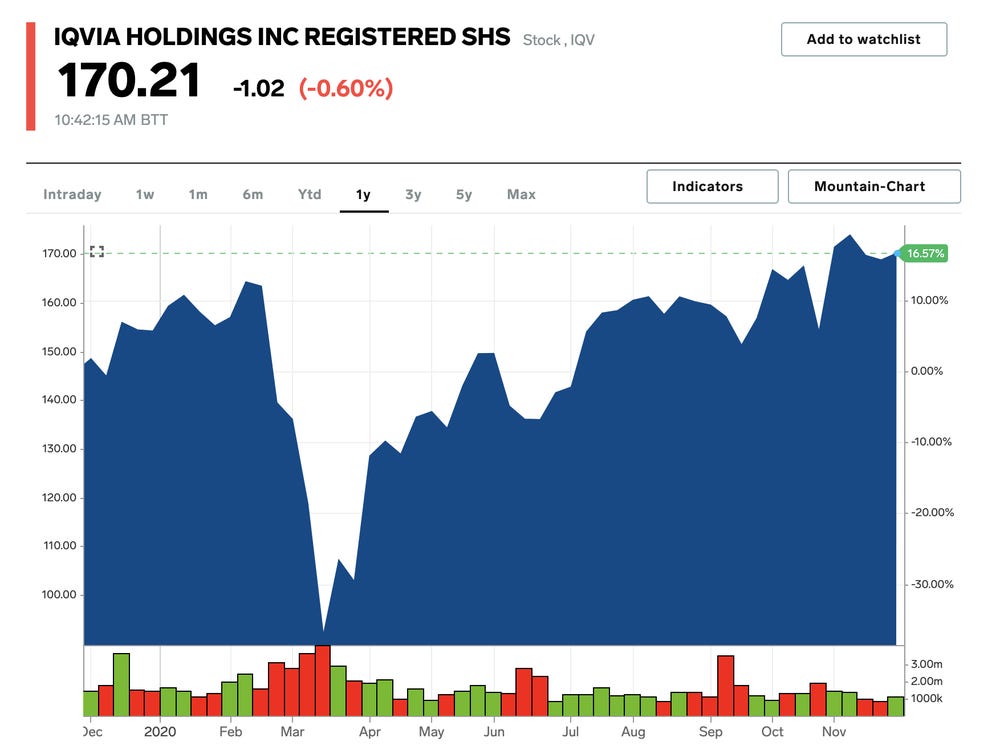Click the 160.00 price axis label
Viewport: 1000px width, 750px height.
click(x=59, y=302)
